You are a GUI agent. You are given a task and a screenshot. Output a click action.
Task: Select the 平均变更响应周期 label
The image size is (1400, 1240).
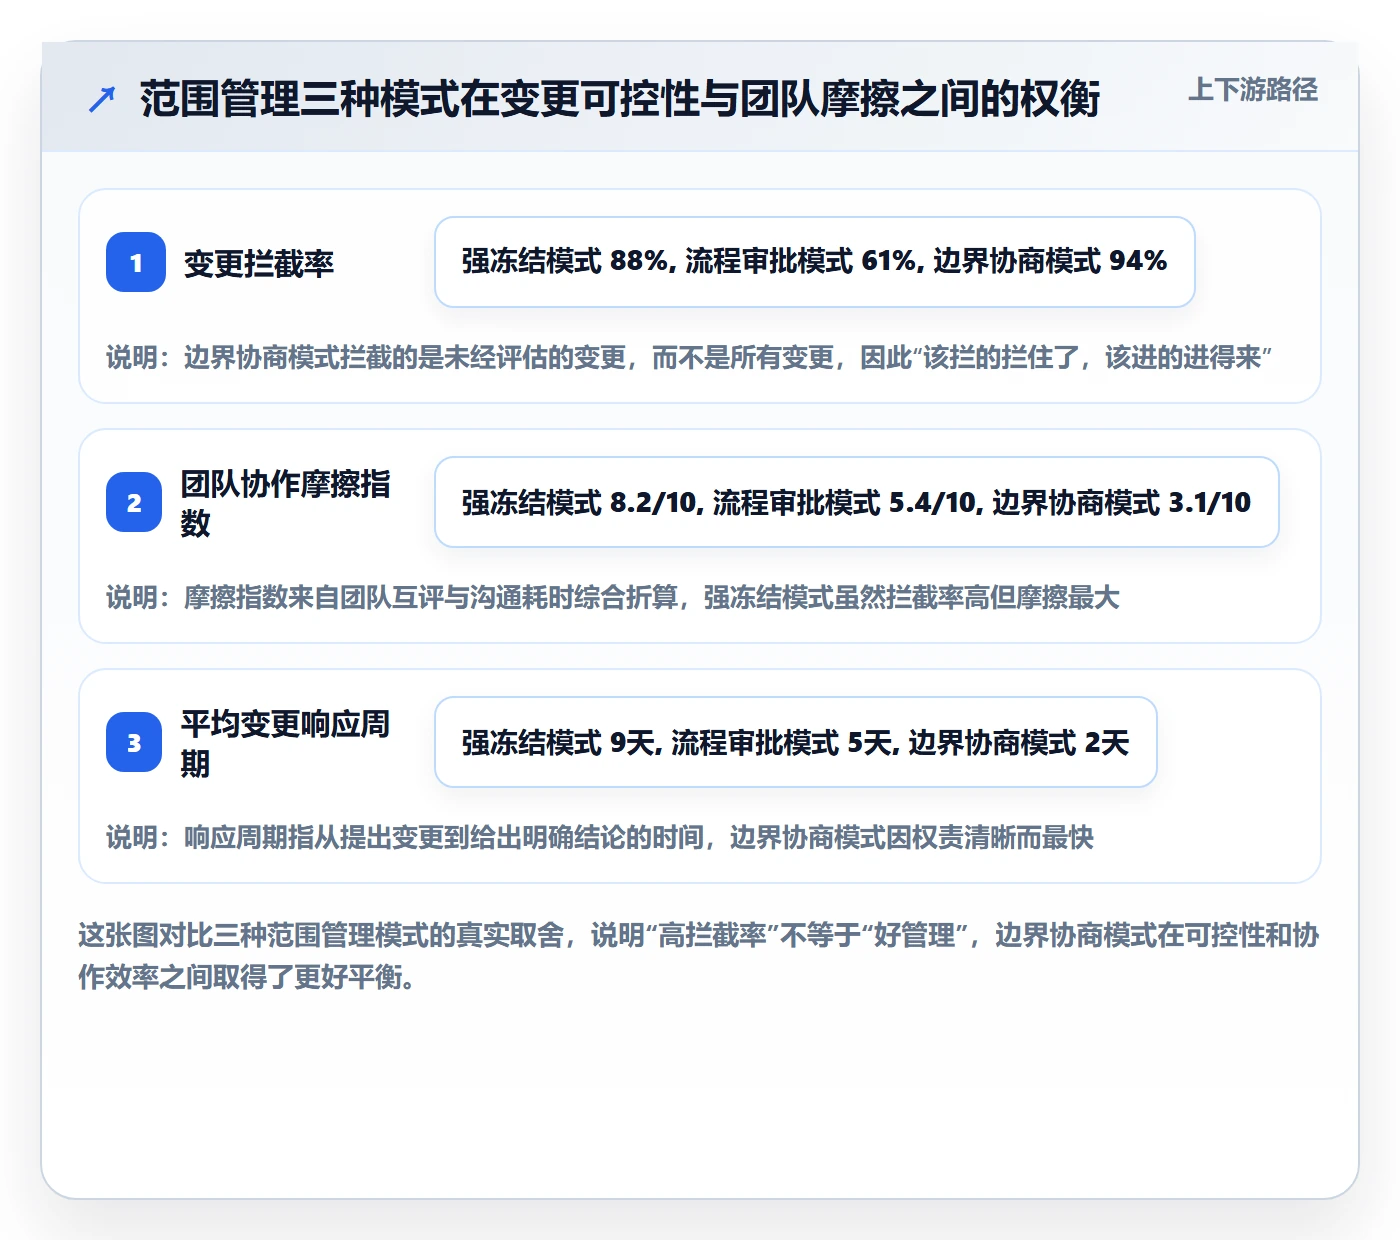click(x=286, y=743)
